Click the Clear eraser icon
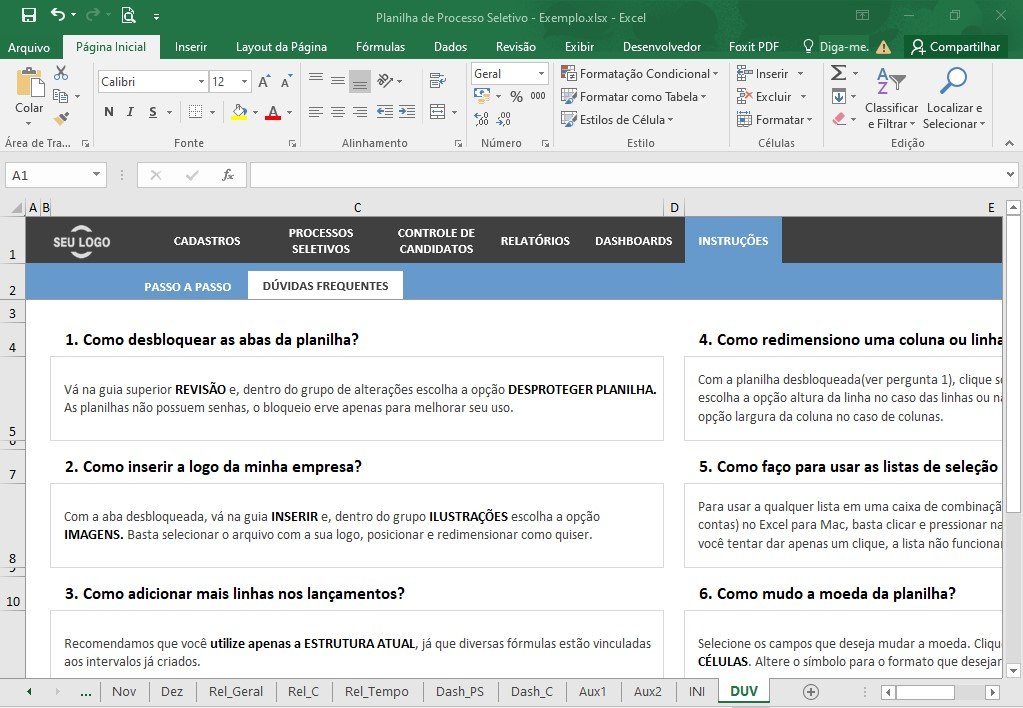The image size is (1023, 708). [x=839, y=119]
